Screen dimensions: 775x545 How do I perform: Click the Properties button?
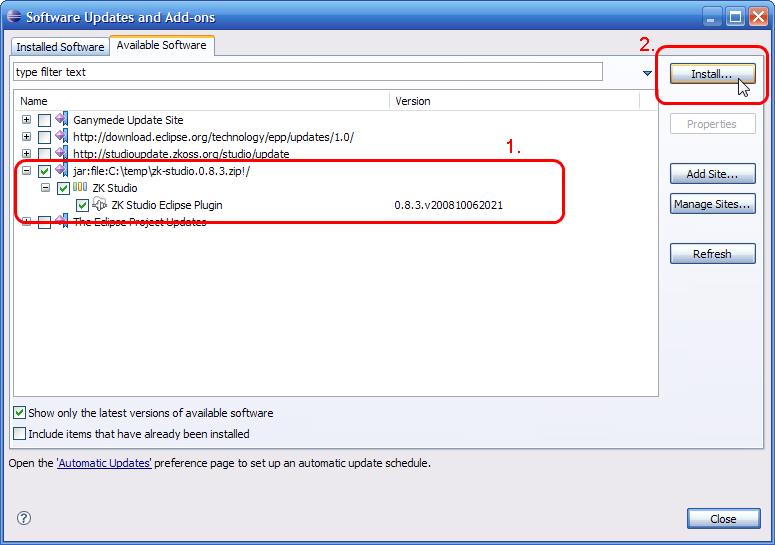coord(712,124)
